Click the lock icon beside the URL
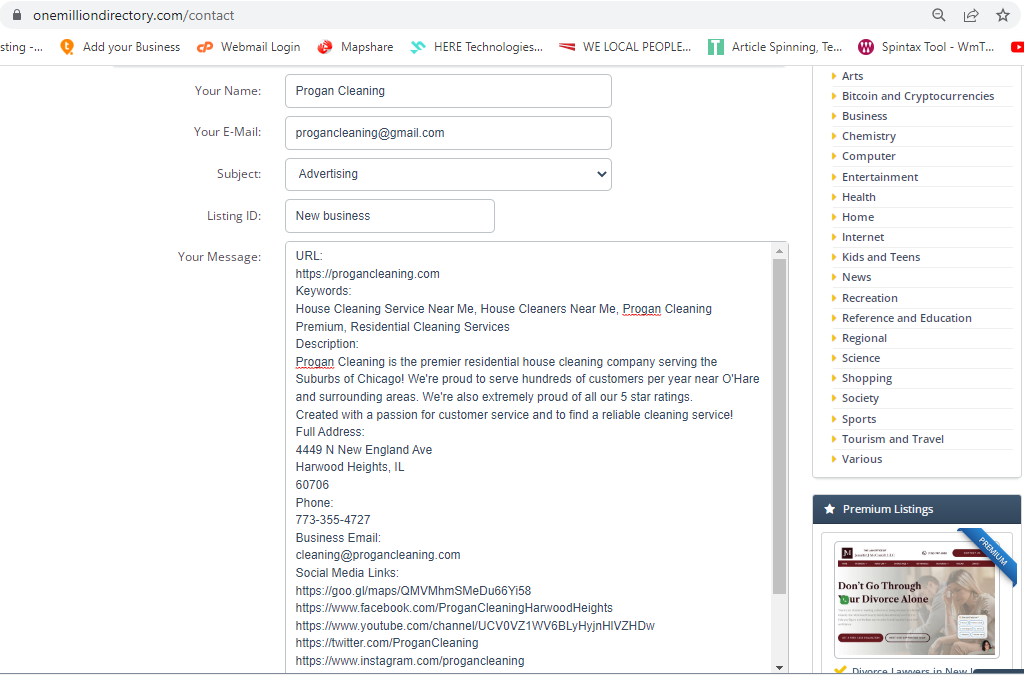Viewport: 1024px width, 675px height. point(17,15)
